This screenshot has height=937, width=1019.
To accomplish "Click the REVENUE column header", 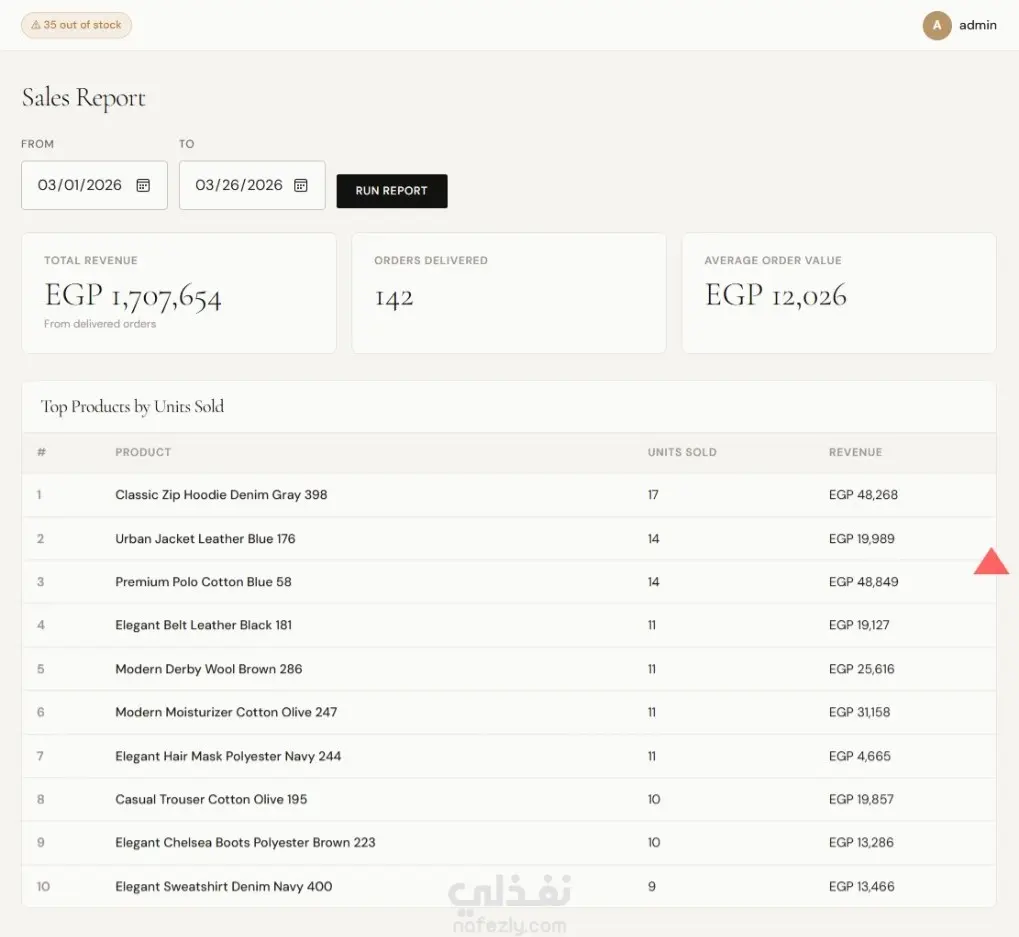I will (855, 452).
